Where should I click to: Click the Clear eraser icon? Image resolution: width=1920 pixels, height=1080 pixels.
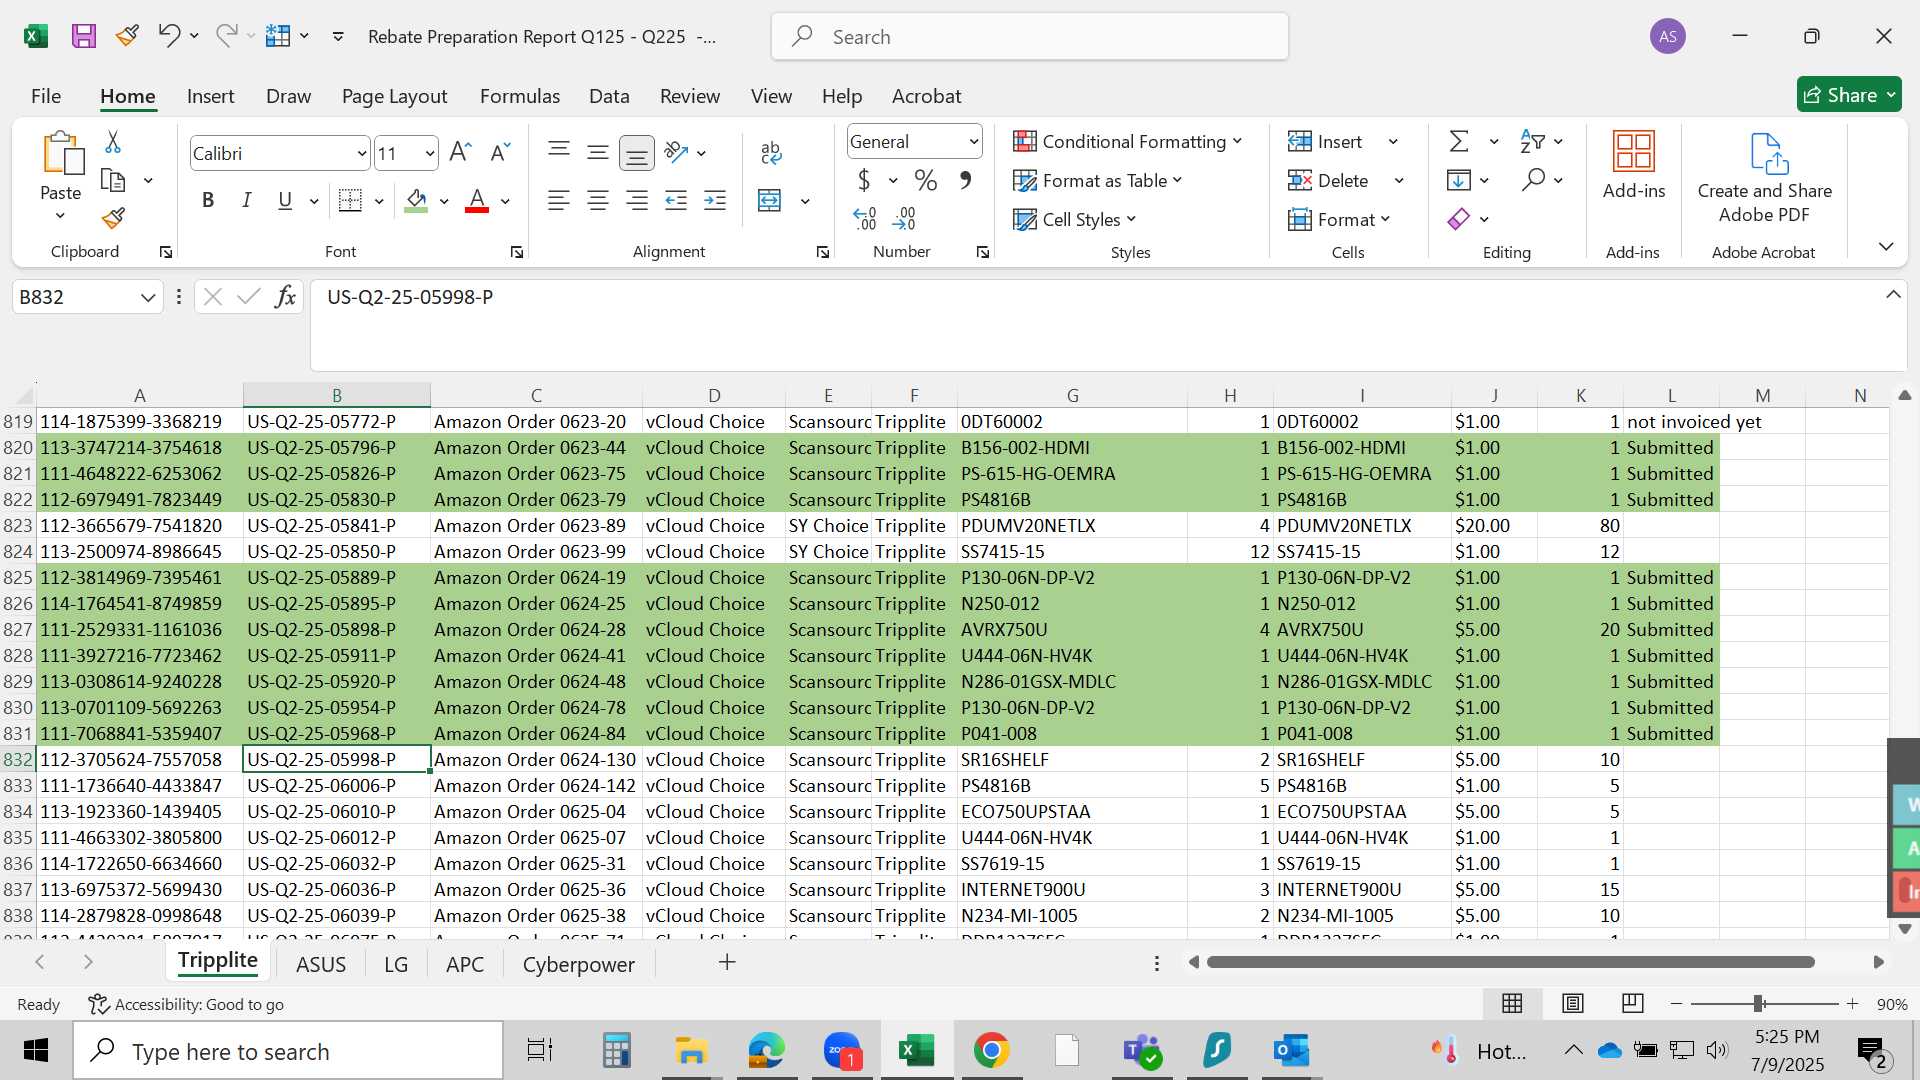[1459, 219]
